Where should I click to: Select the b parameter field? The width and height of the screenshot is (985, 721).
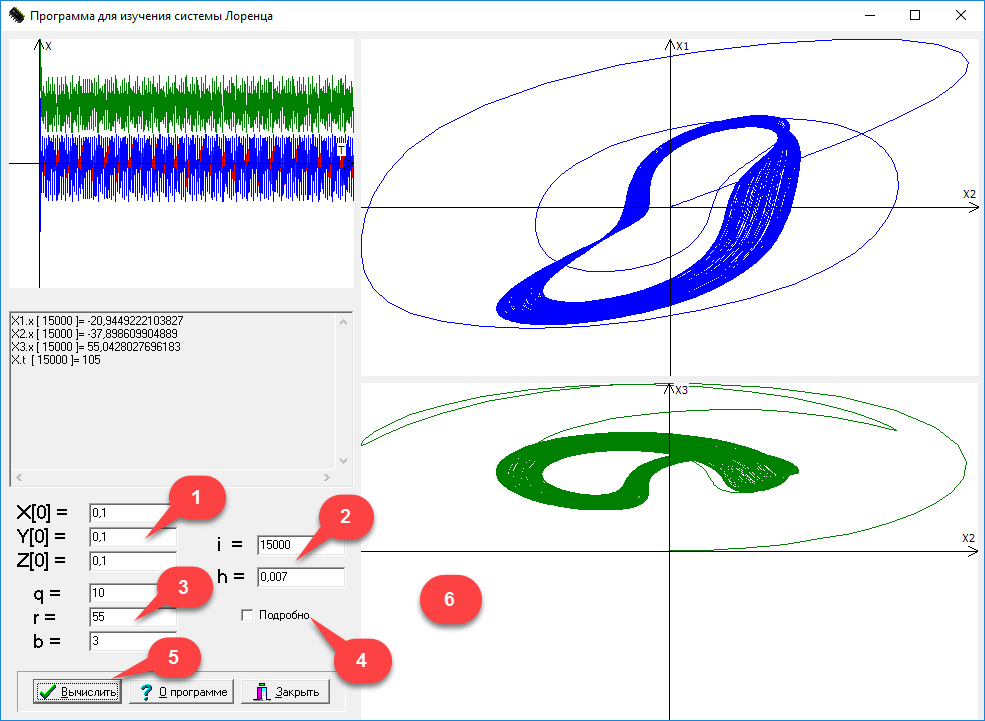131,640
